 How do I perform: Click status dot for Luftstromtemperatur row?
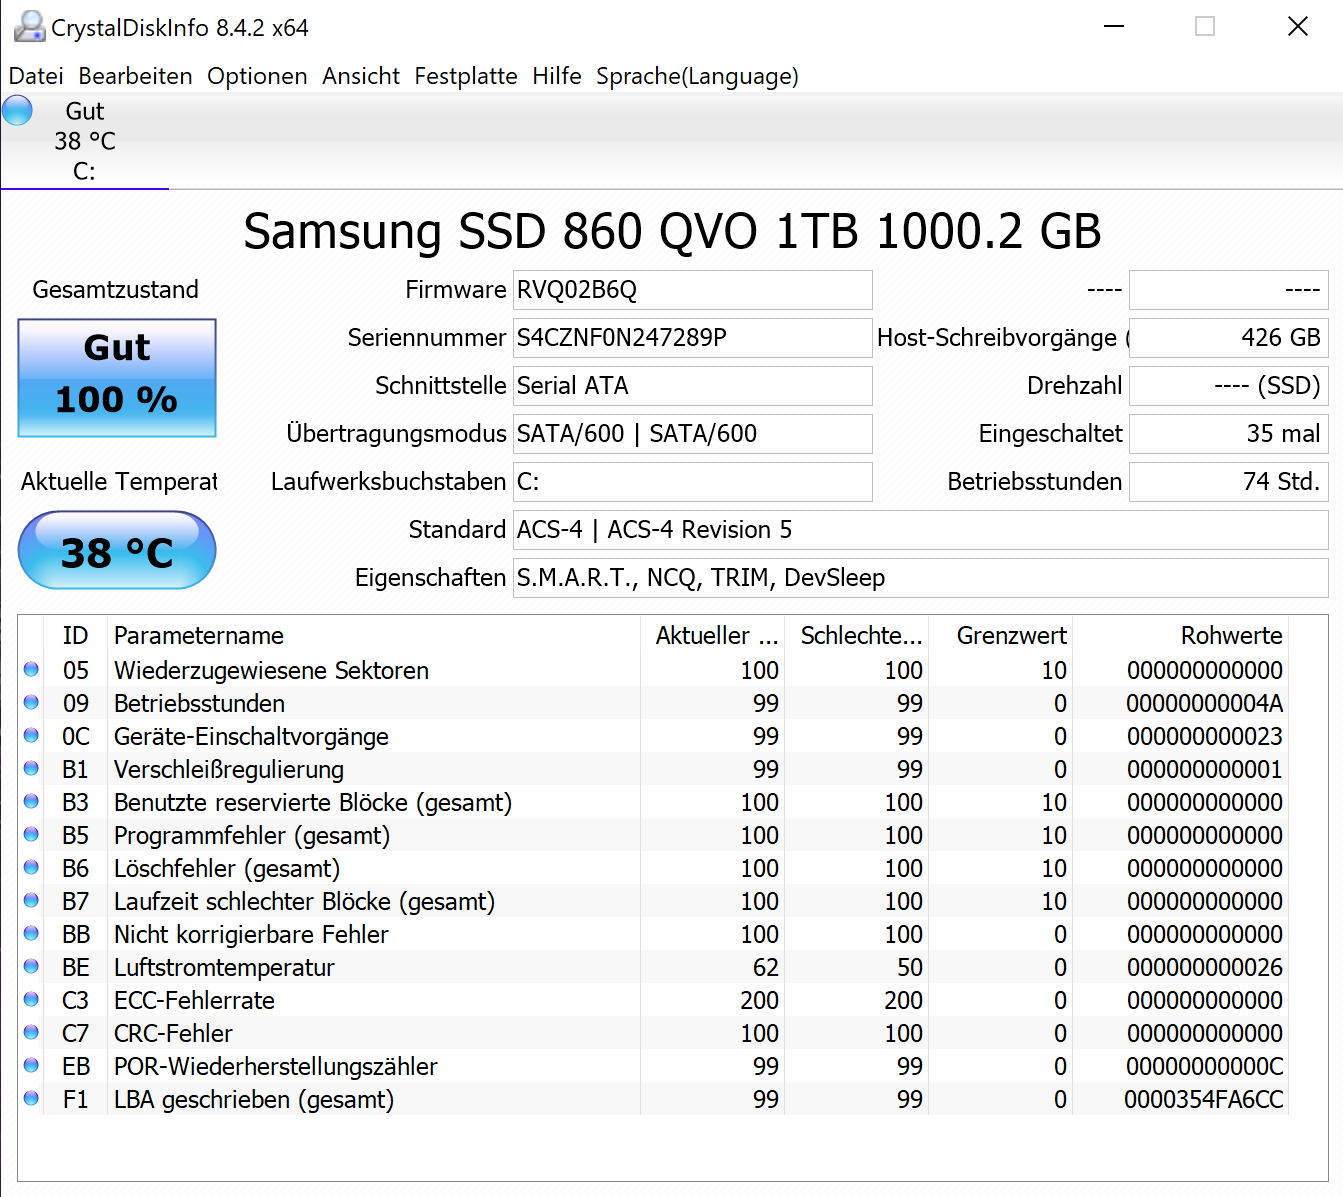click(x=31, y=966)
